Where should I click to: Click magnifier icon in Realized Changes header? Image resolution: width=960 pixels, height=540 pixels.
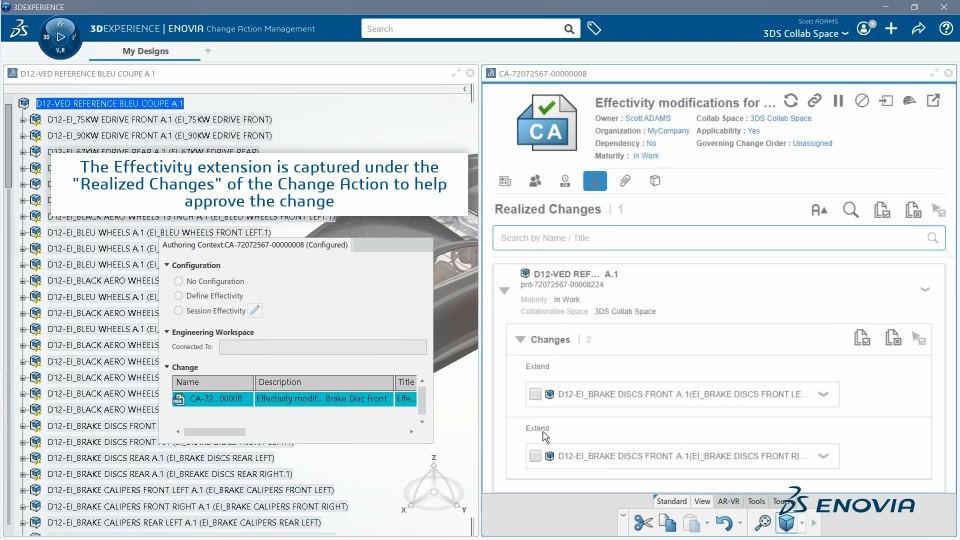pyautogui.click(x=850, y=210)
